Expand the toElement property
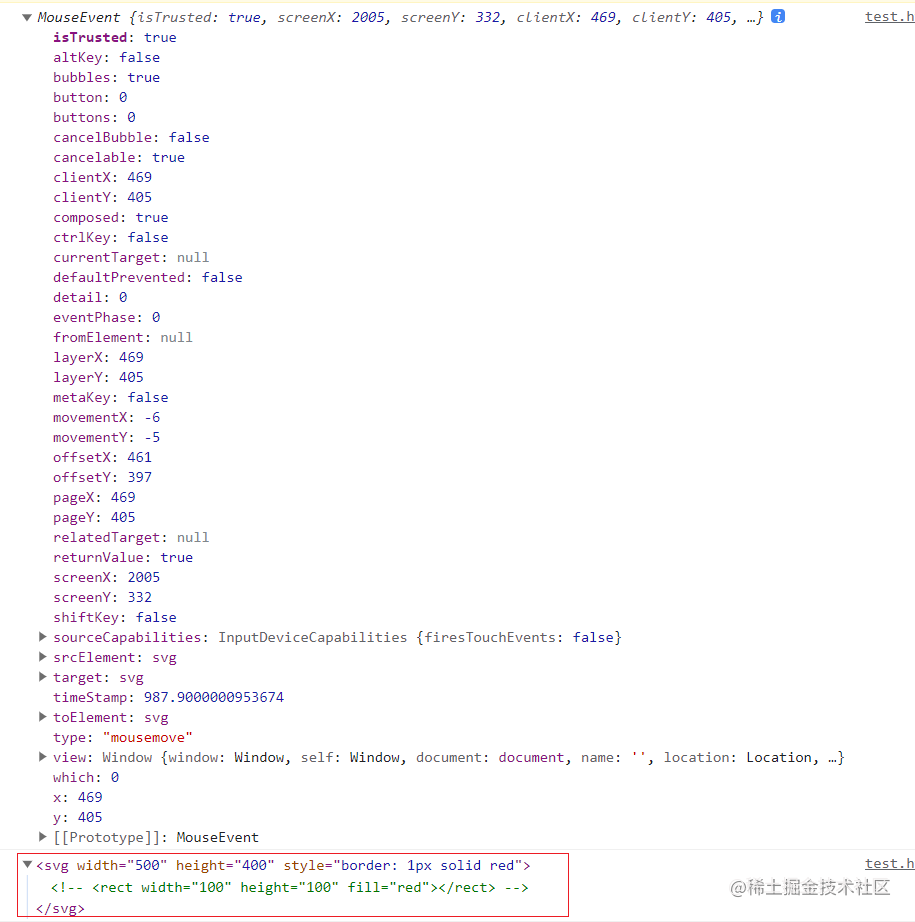Screen dimensions: 915x922 point(42,717)
